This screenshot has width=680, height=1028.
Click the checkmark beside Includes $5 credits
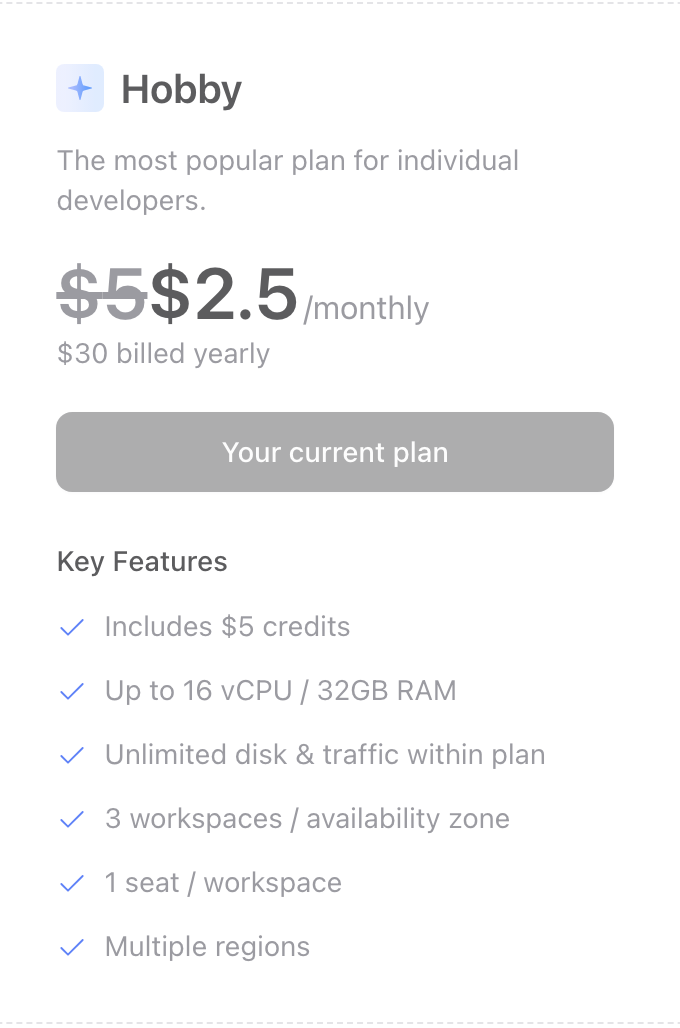[x=71, y=627]
